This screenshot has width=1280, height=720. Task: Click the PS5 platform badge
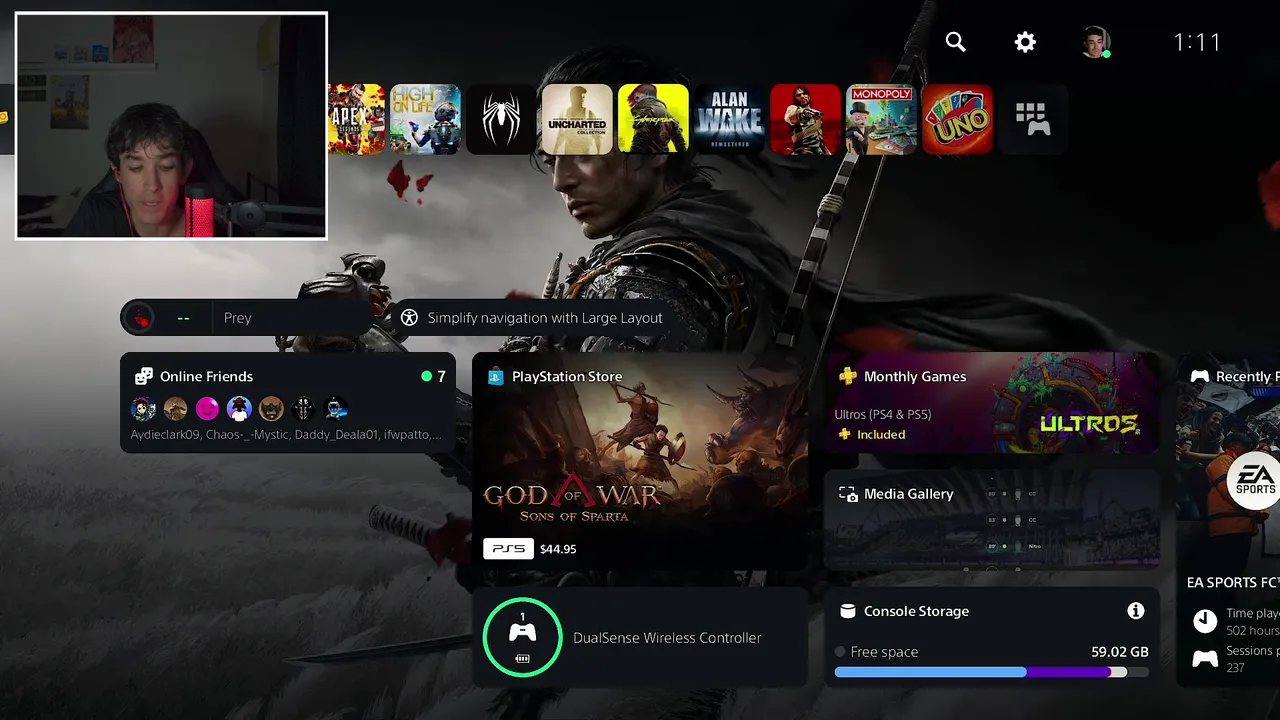coord(508,548)
